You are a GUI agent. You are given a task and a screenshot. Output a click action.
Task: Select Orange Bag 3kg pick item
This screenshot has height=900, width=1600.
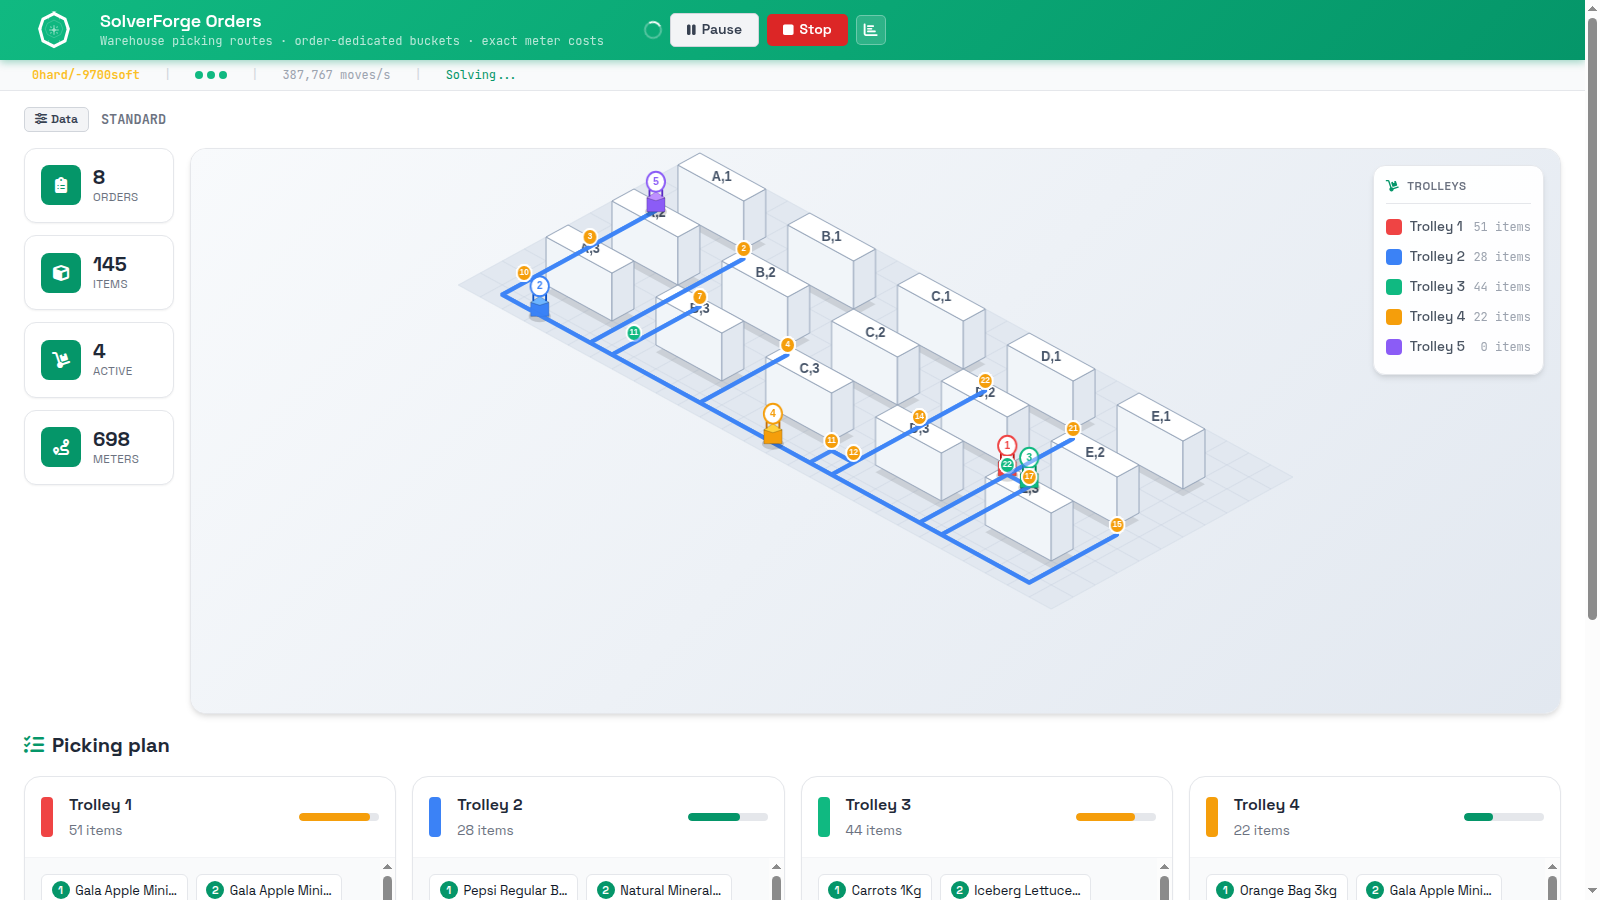click(1277, 890)
